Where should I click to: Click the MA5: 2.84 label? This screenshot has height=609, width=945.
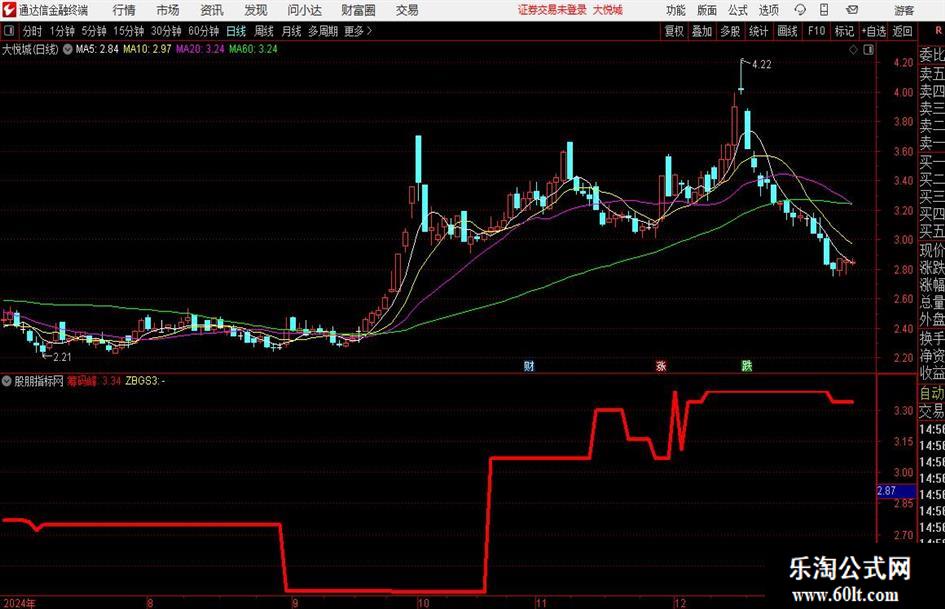[97, 49]
